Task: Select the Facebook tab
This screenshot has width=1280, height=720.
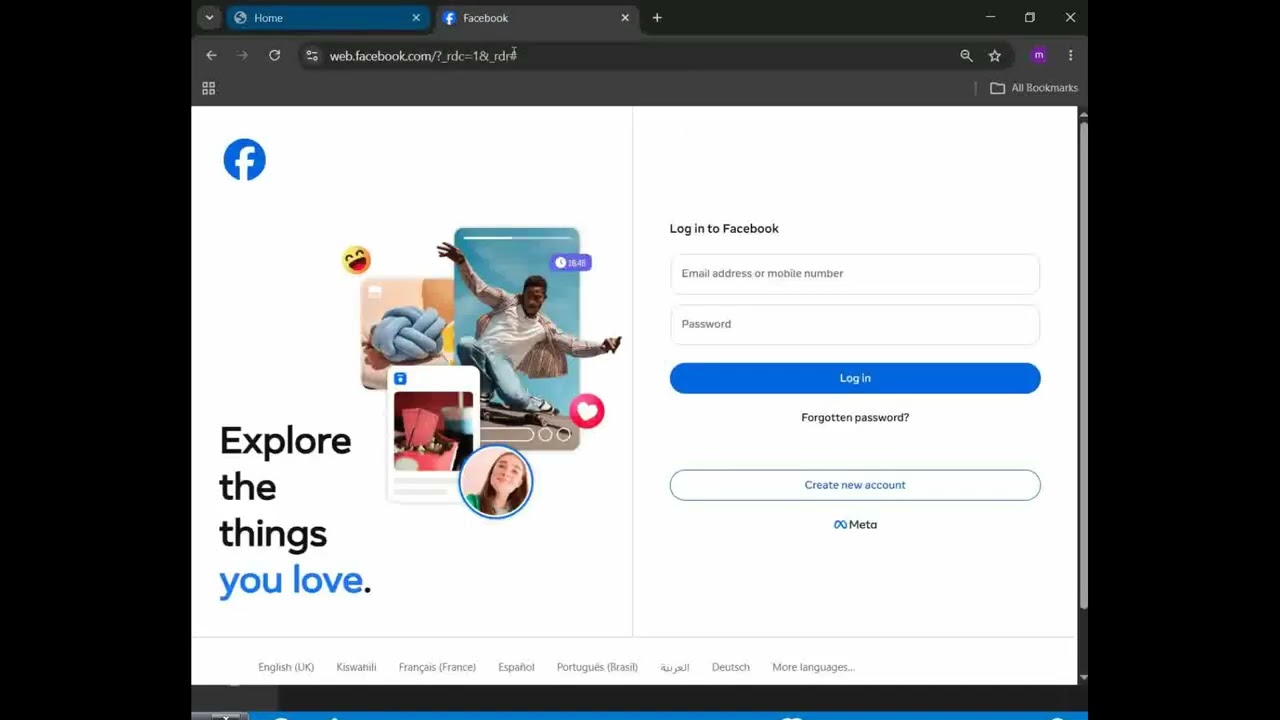Action: pyautogui.click(x=536, y=18)
